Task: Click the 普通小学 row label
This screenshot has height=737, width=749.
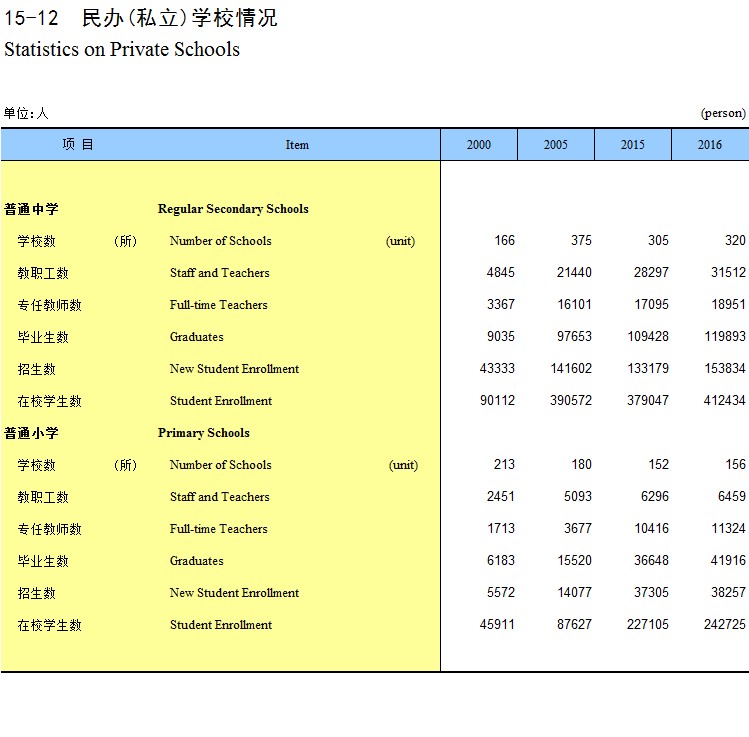Action: 31,433
